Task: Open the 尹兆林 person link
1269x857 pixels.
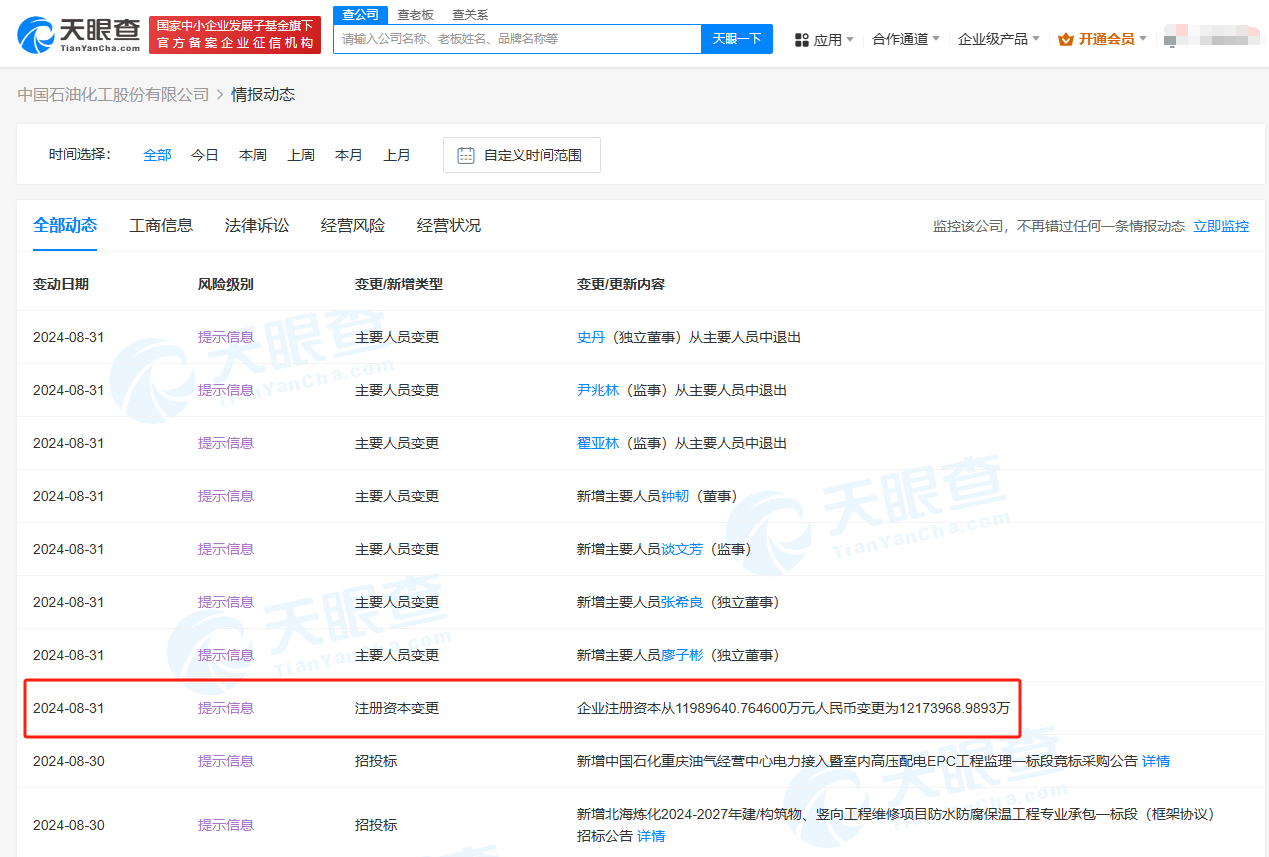Action: [598, 390]
